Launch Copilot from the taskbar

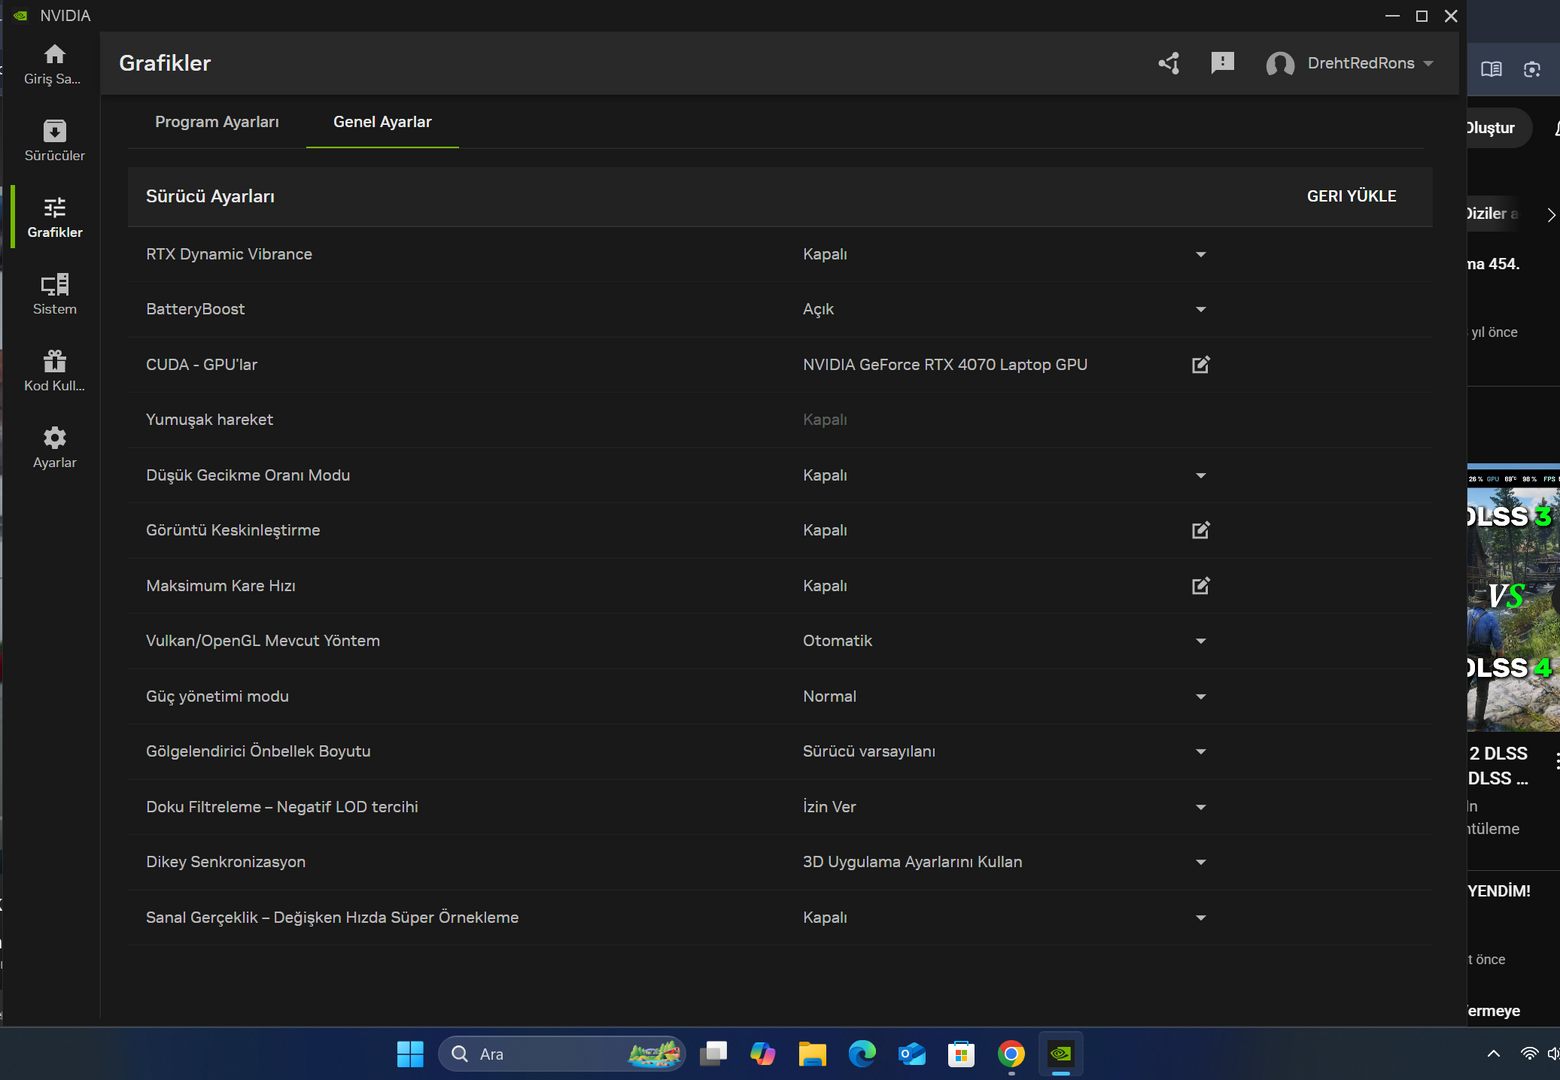(763, 1054)
